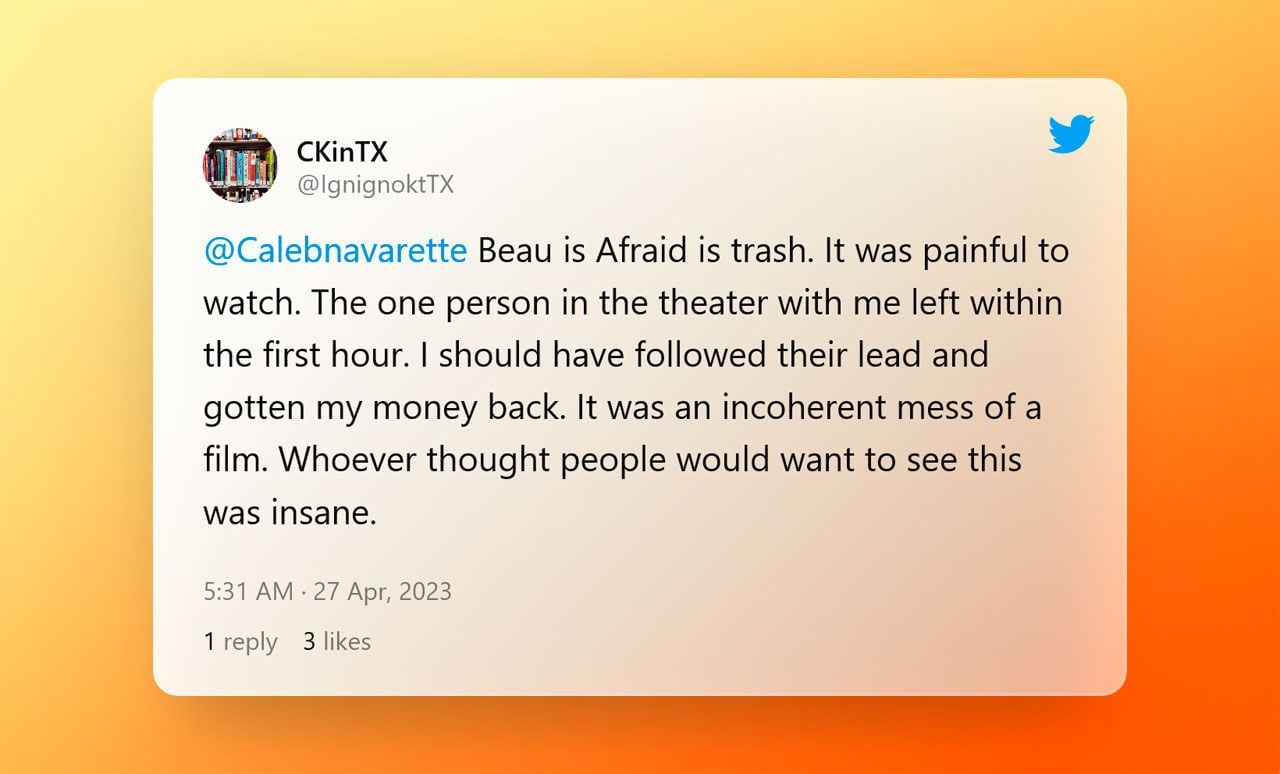
Task: Click the word "theater" in the tweet
Action: pyautogui.click(x=675, y=303)
